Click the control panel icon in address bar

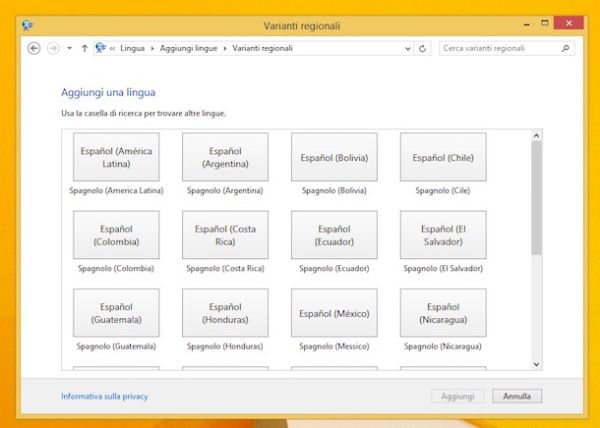click(101, 48)
